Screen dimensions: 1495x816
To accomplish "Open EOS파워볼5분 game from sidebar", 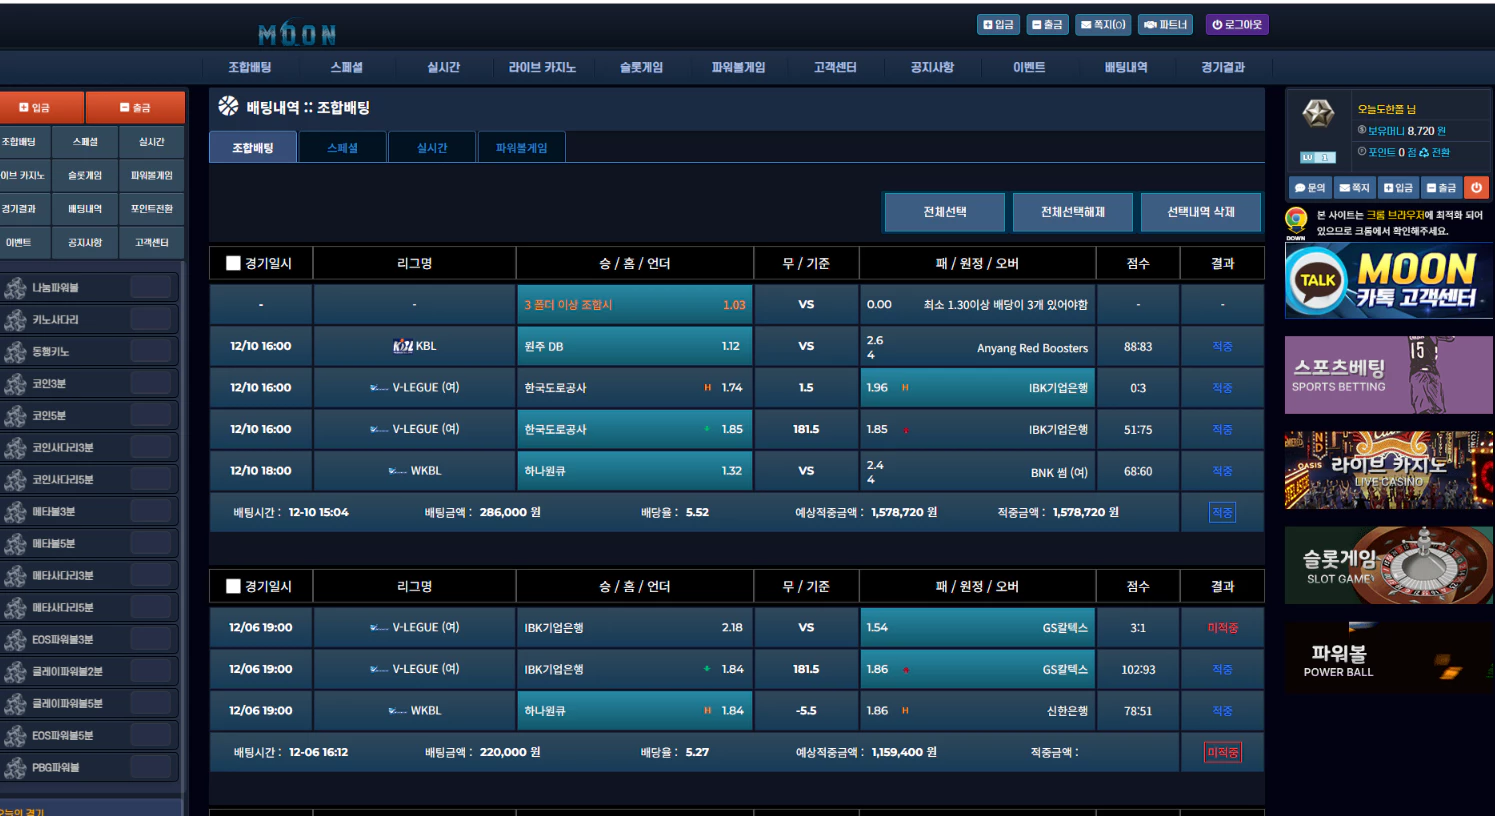I will [x=89, y=736].
